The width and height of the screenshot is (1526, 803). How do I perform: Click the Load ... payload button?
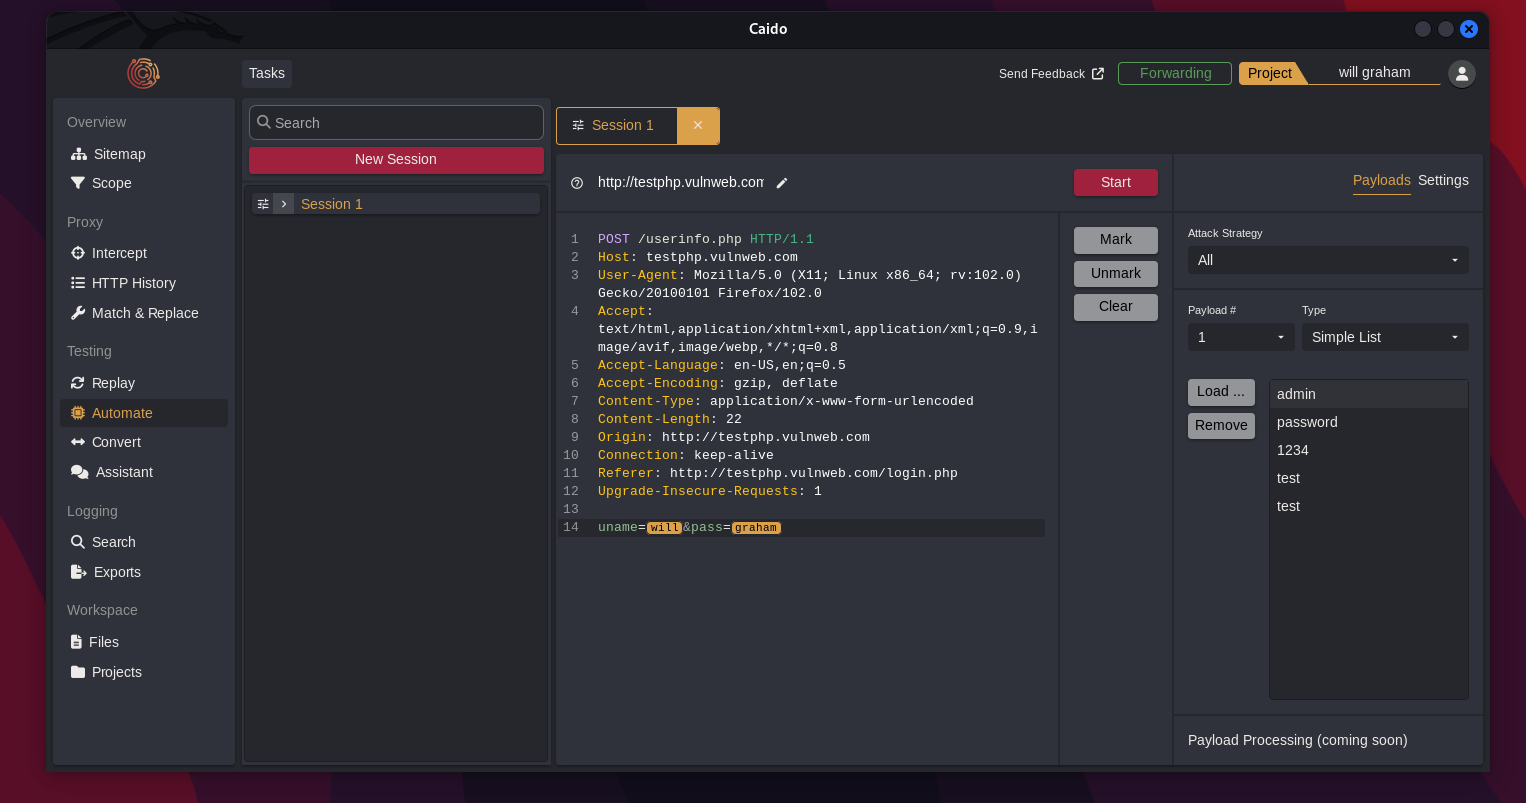(1221, 392)
